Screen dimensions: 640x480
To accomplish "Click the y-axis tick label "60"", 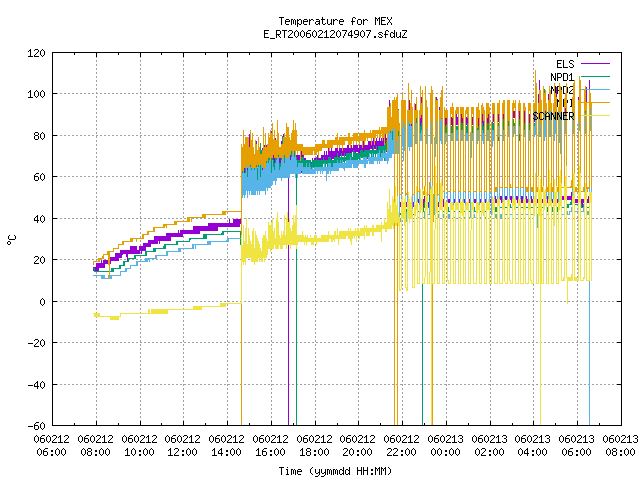I will pyautogui.click(x=39, y=177).
